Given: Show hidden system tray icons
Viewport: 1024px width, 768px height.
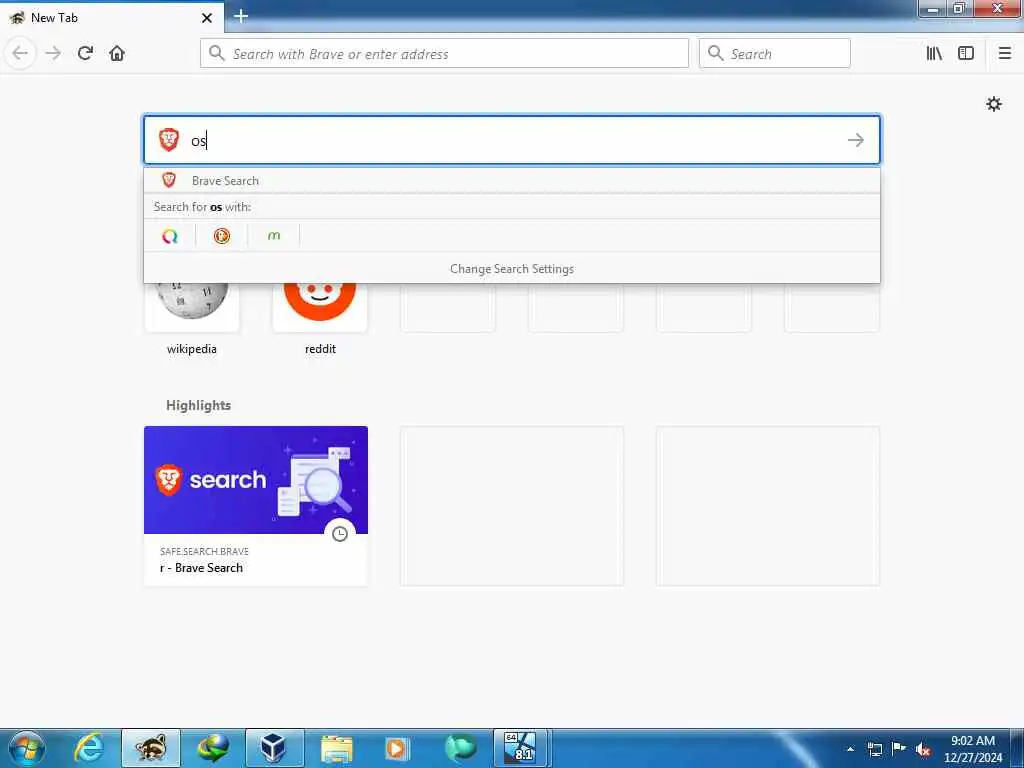Looking at the screenshot, I should [x=850, y=749].
